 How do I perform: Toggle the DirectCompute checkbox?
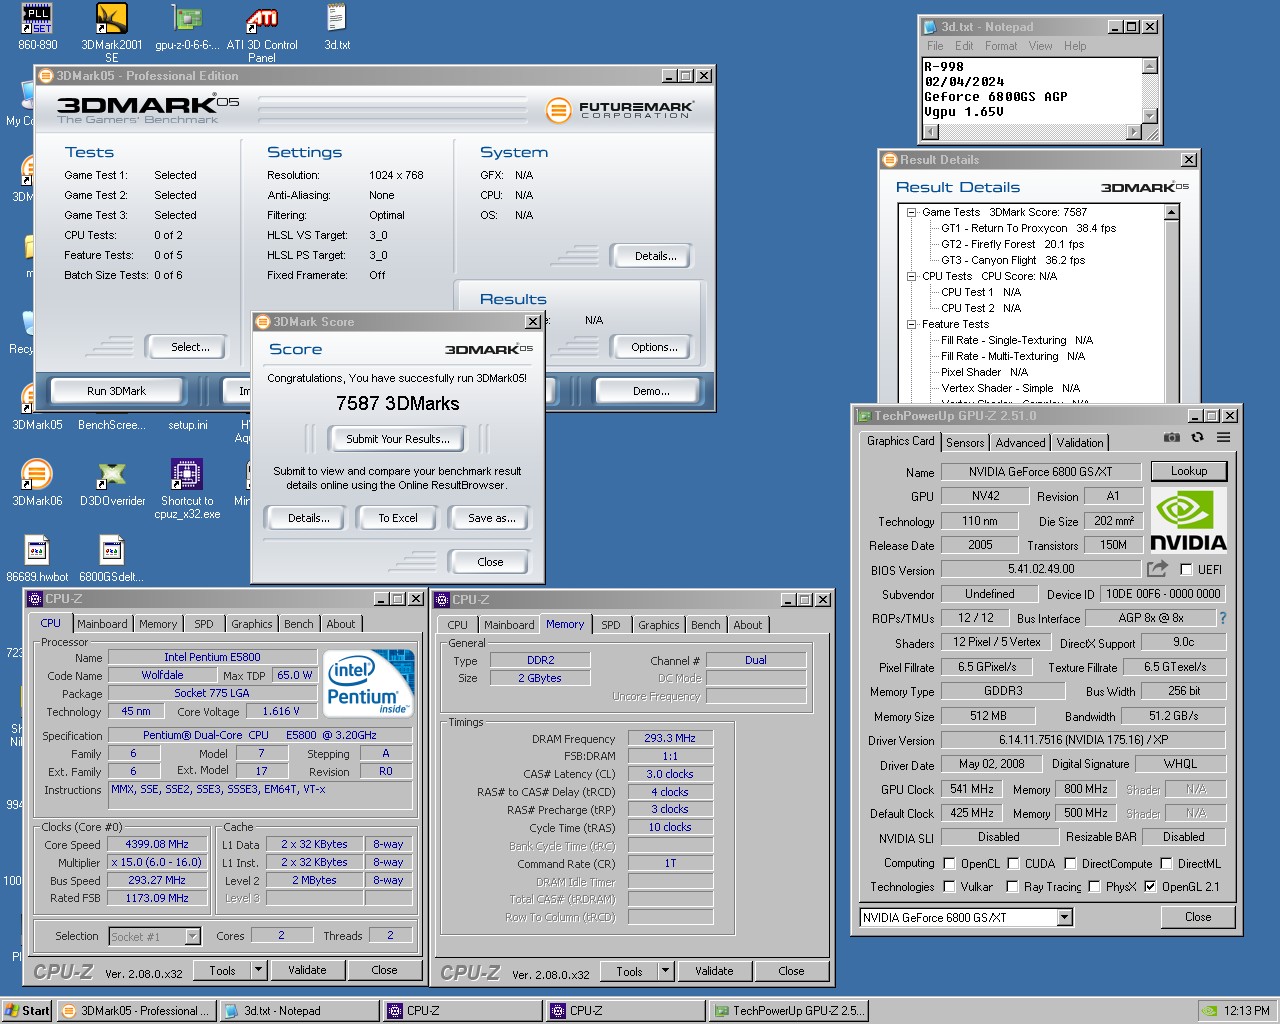click(1070, 863)
